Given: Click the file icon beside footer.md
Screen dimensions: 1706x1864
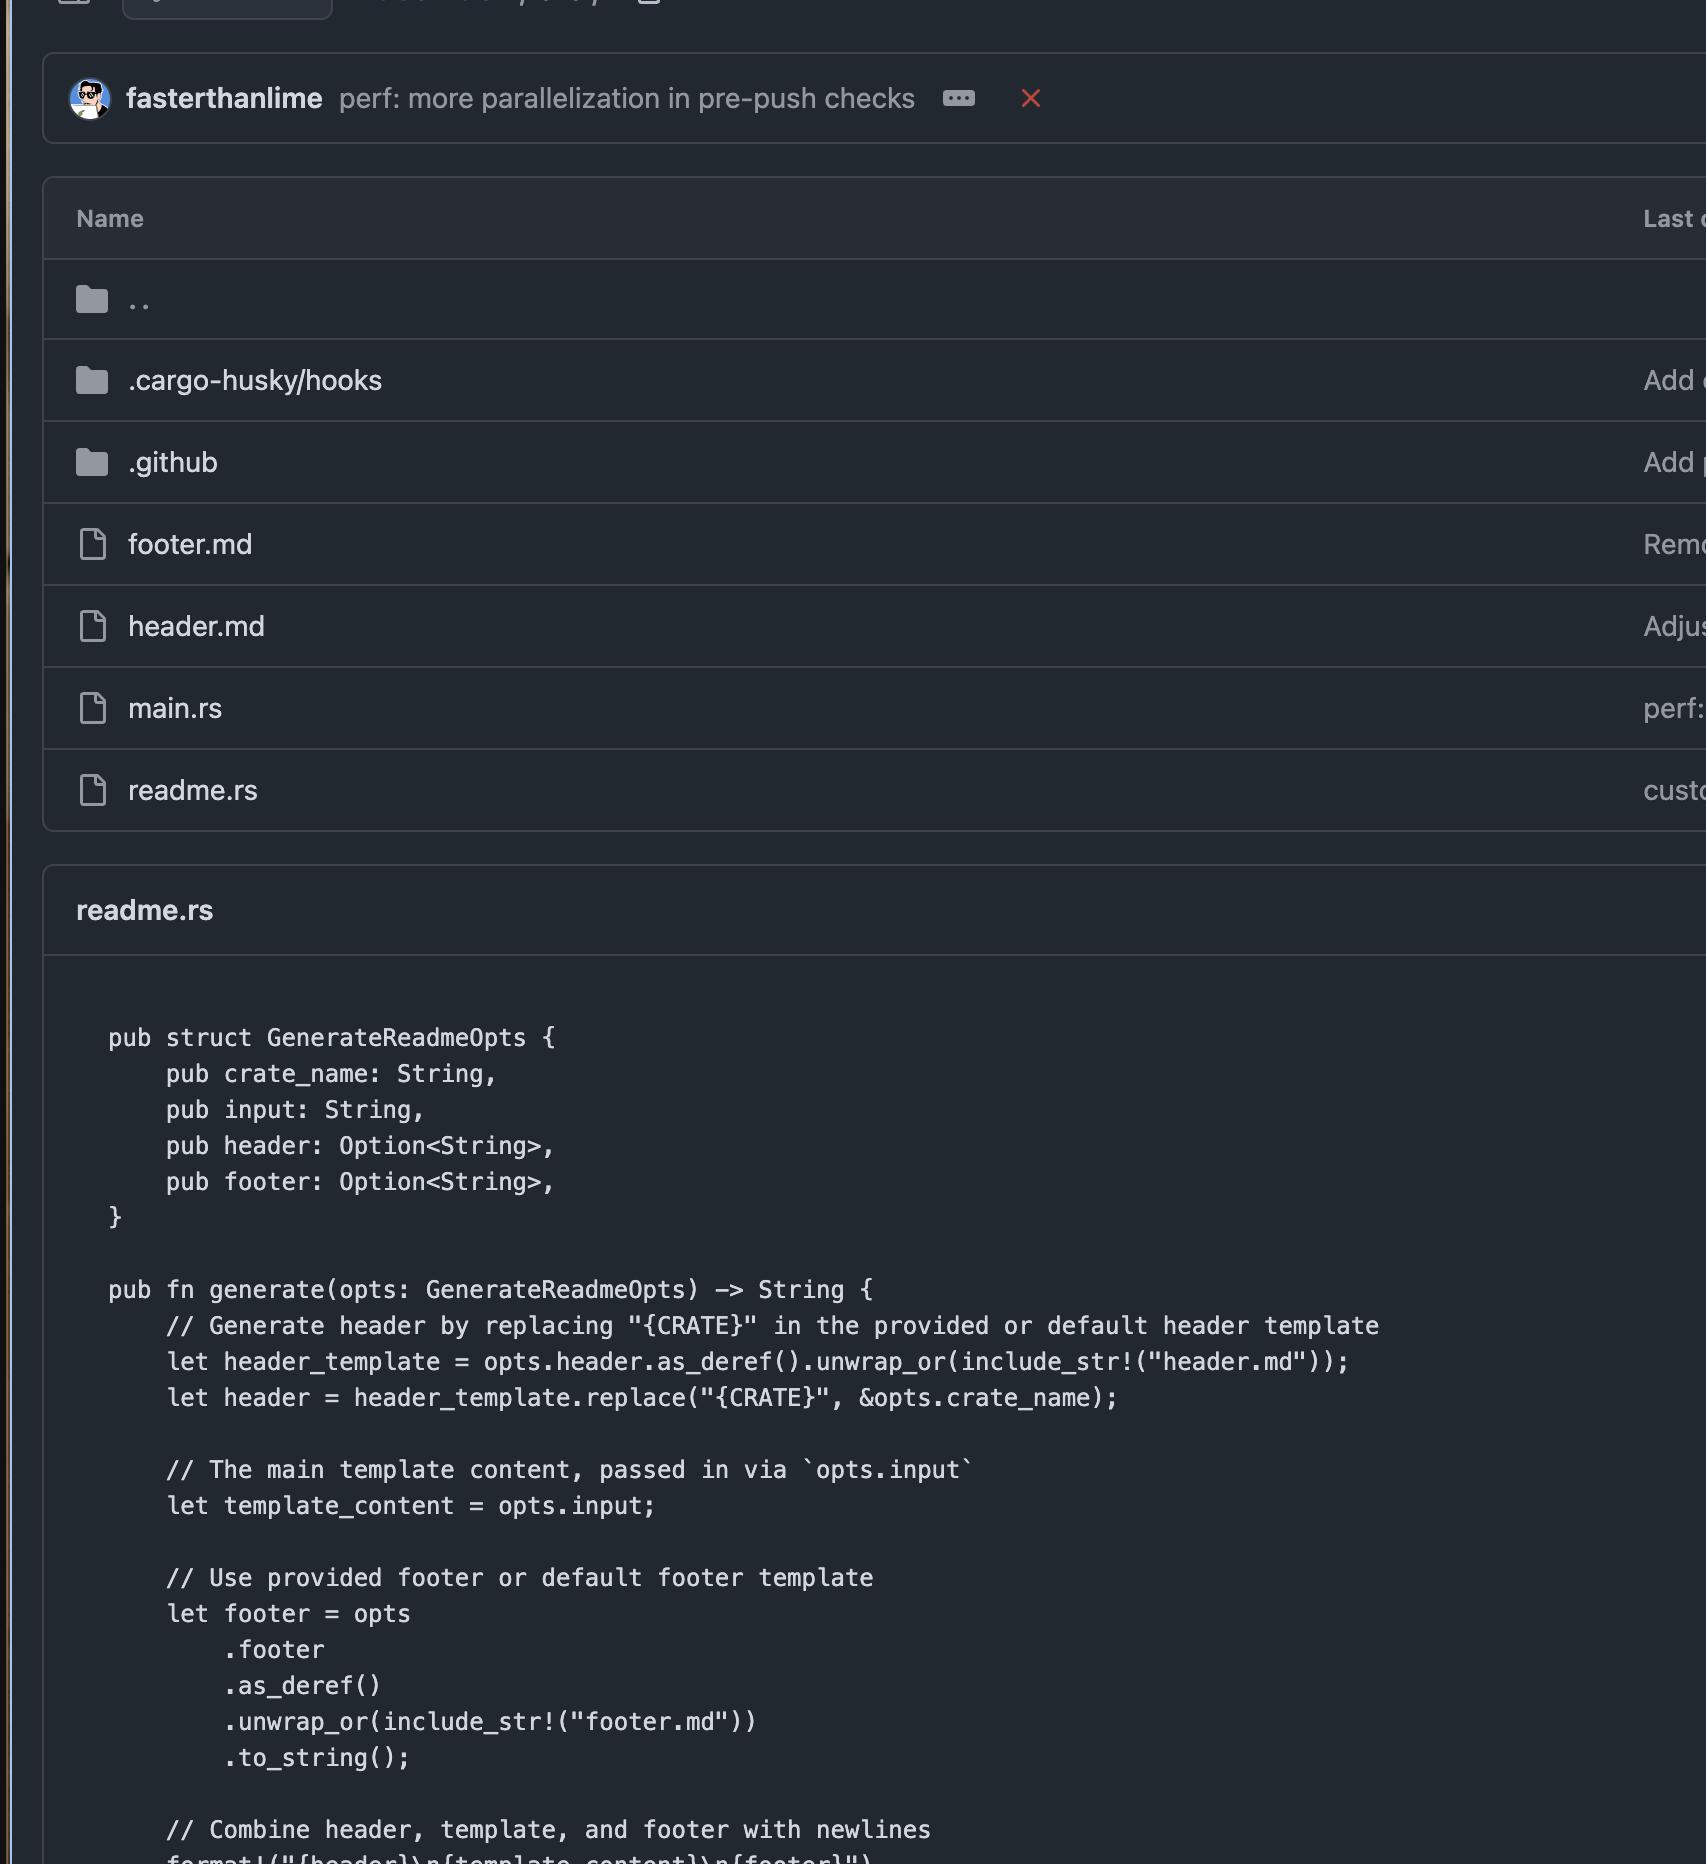Looking at the screenshot, I should click(x=93, y=545).
